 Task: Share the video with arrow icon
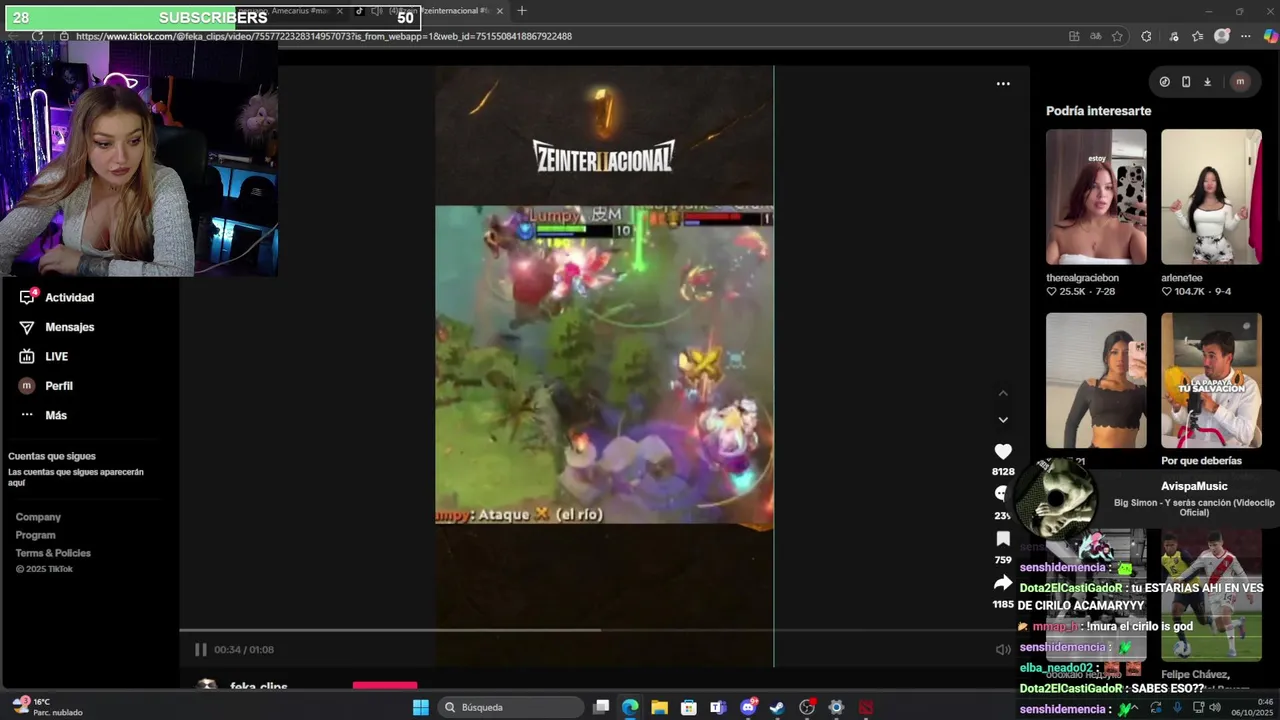point(1003,583)
